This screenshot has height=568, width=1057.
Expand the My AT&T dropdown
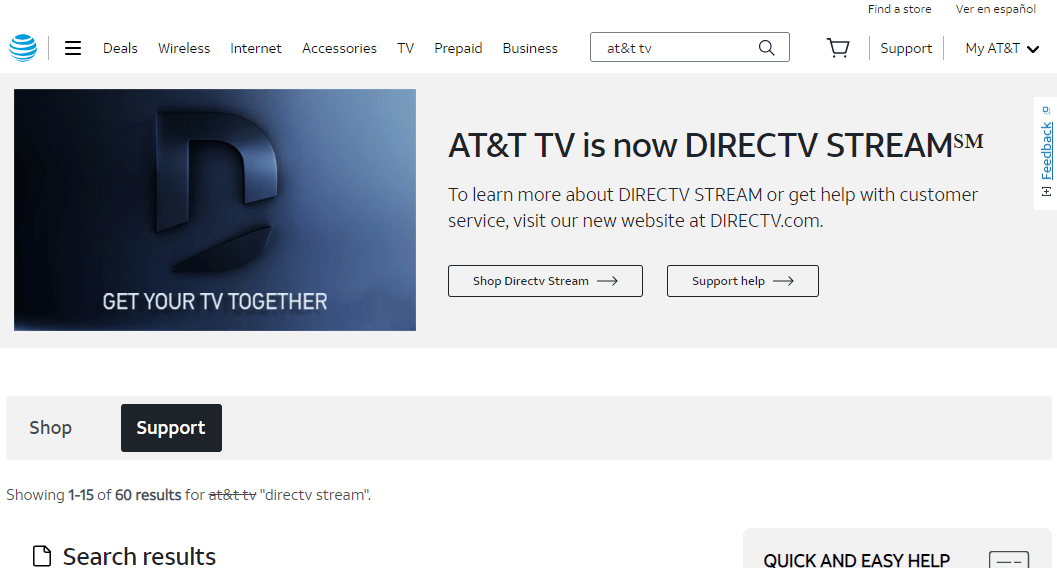pyautogui.click(x=1002, y=49)
